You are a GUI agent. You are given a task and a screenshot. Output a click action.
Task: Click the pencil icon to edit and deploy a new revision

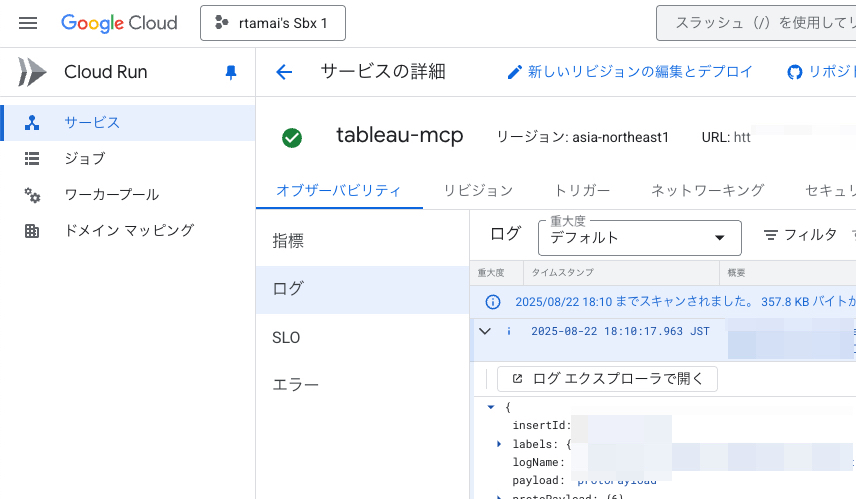(x=514, y=72)
